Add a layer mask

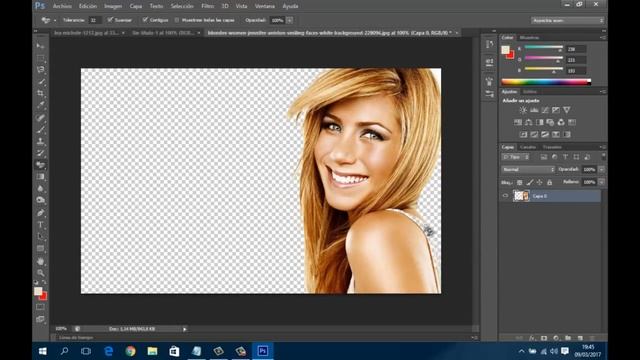tap(544, 338)
